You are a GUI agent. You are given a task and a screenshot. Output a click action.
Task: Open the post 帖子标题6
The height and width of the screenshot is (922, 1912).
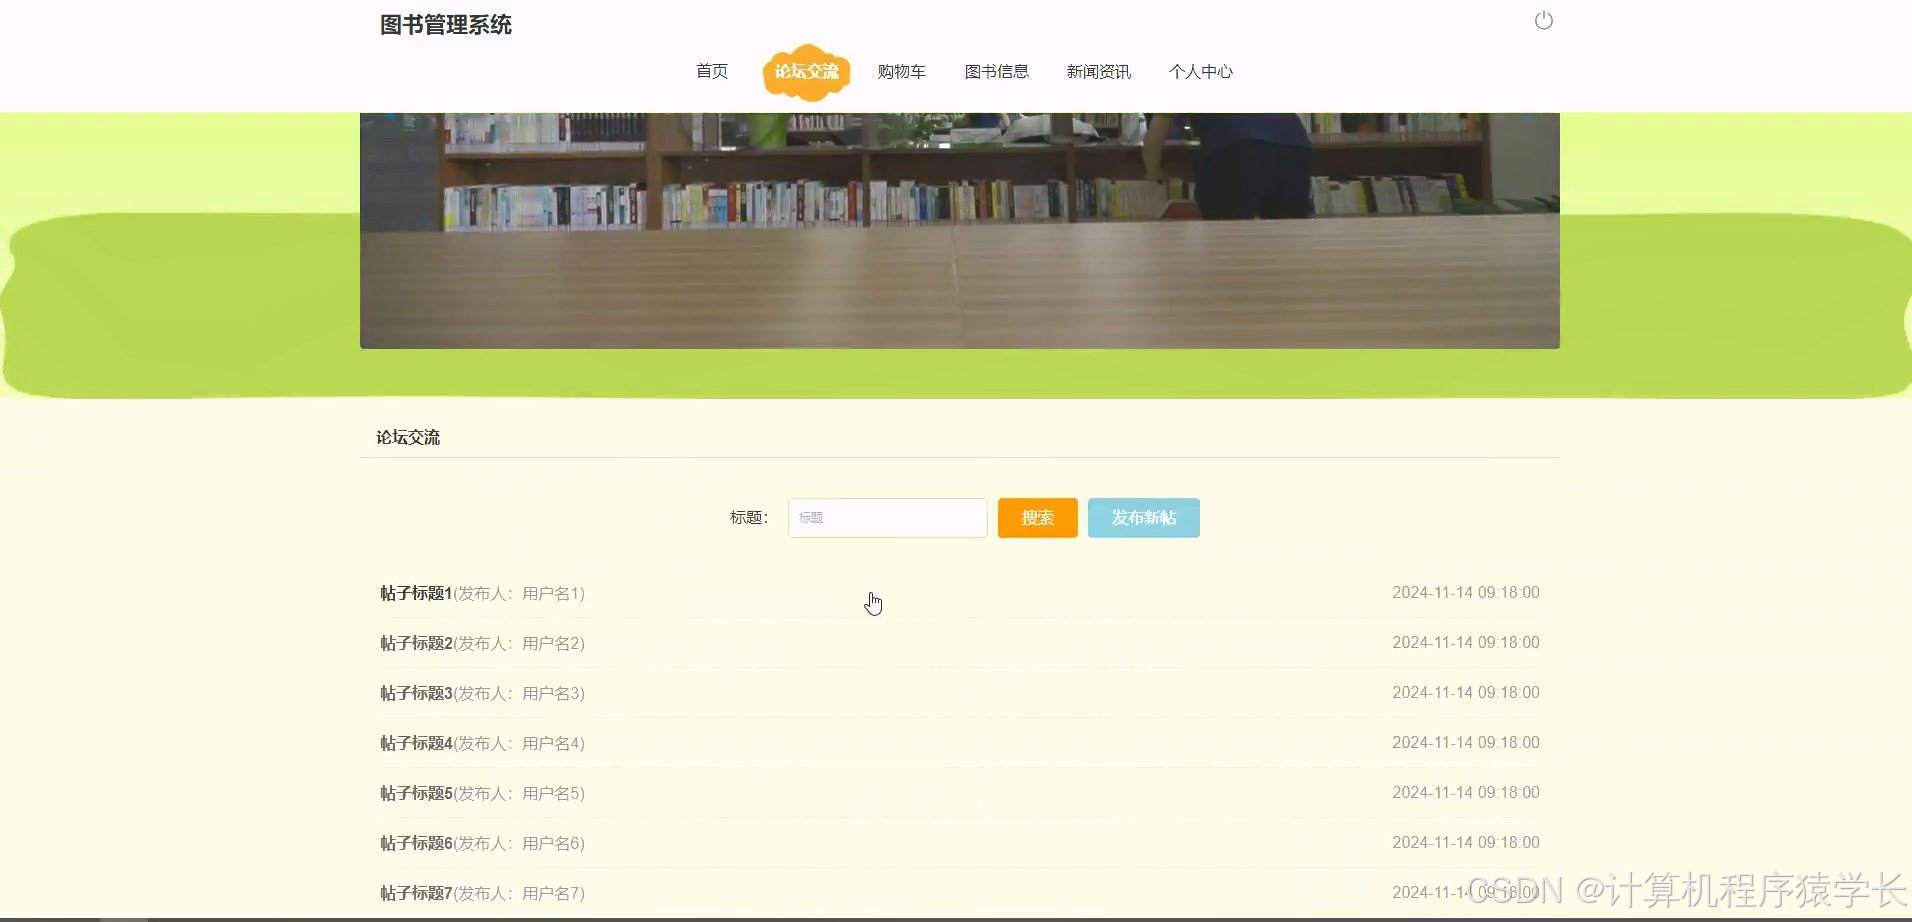[x=415, y=842]
